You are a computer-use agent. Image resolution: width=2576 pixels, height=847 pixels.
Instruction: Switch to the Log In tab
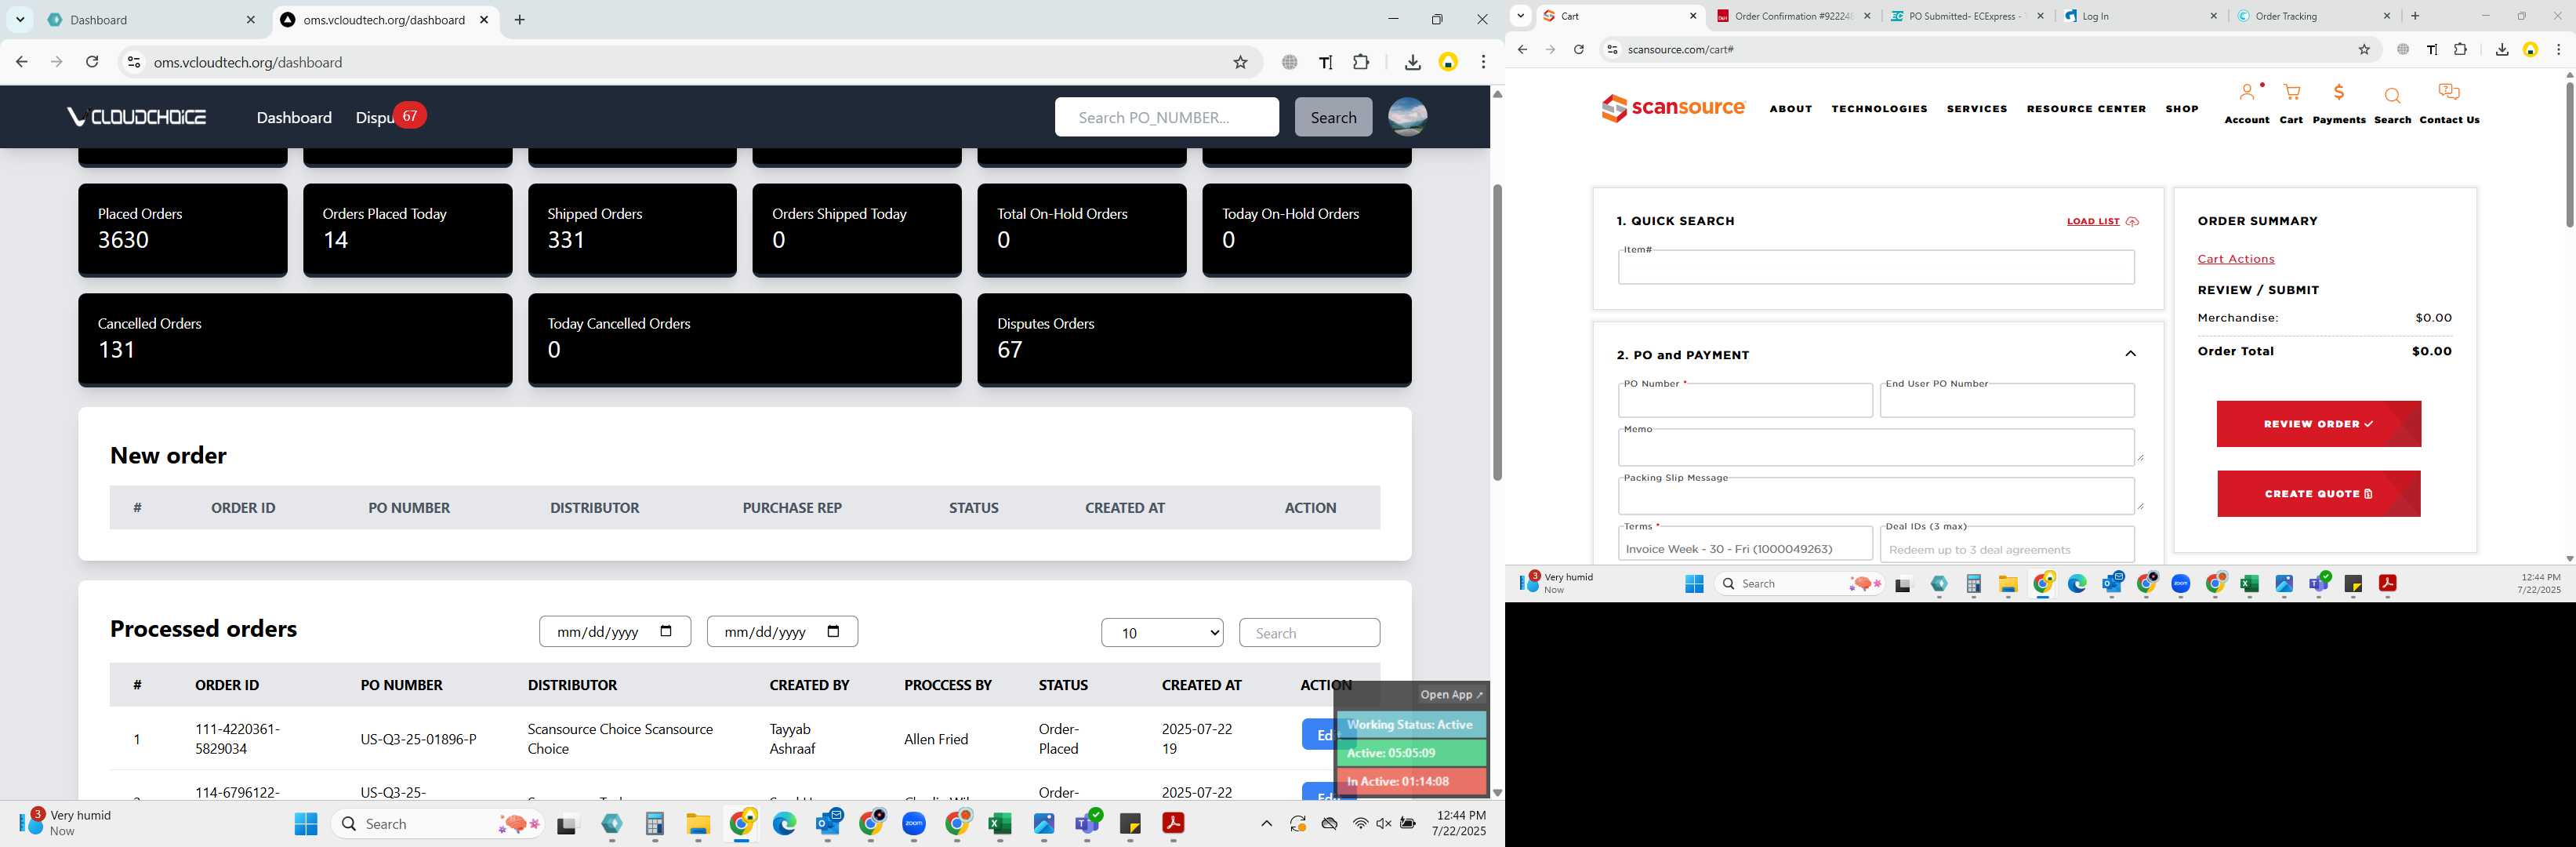pos(2141,16)
